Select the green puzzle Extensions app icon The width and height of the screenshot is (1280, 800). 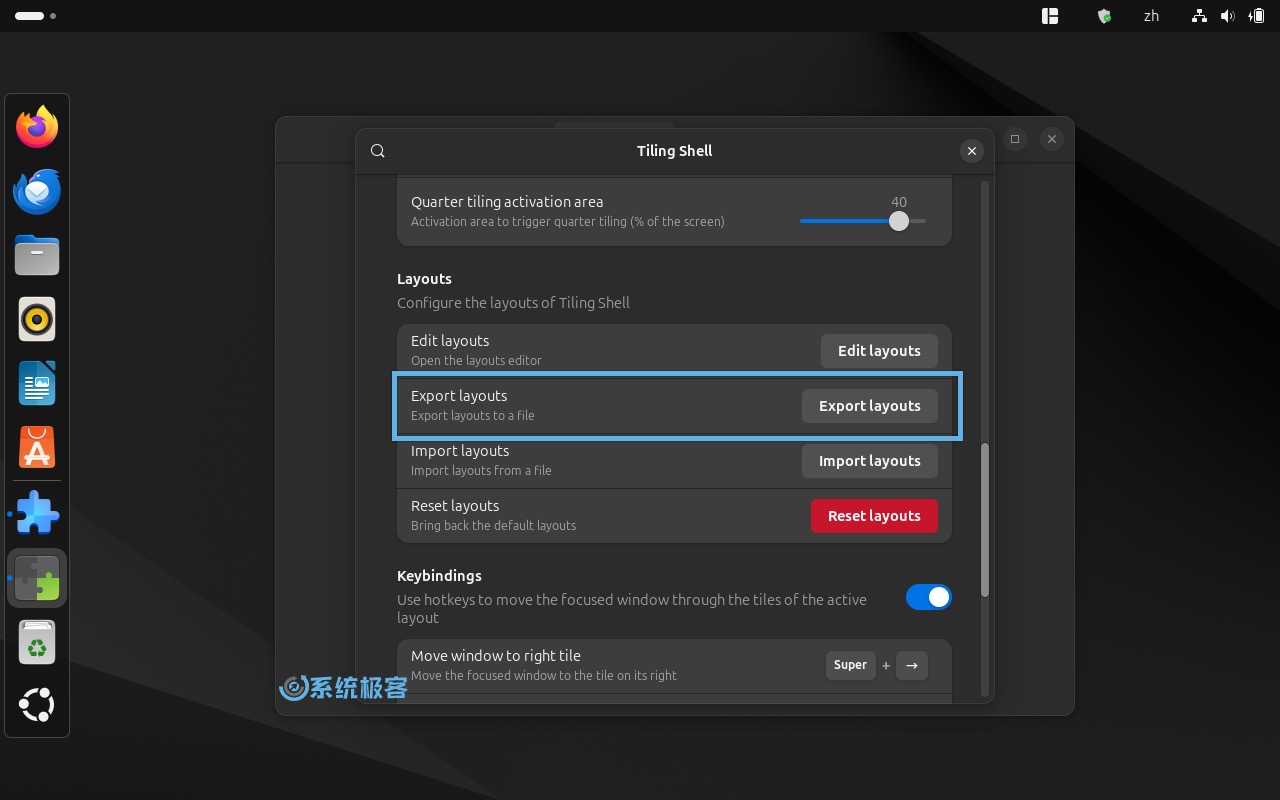37,578
